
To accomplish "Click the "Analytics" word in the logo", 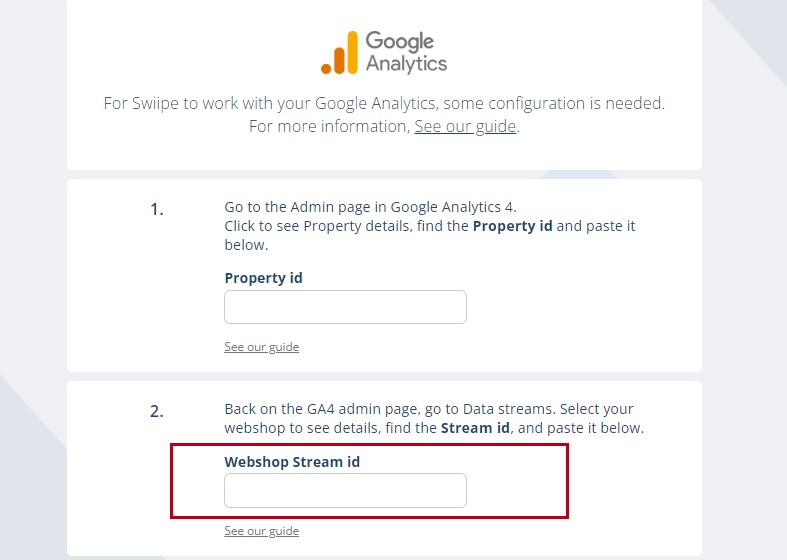I will pos(406,64).
